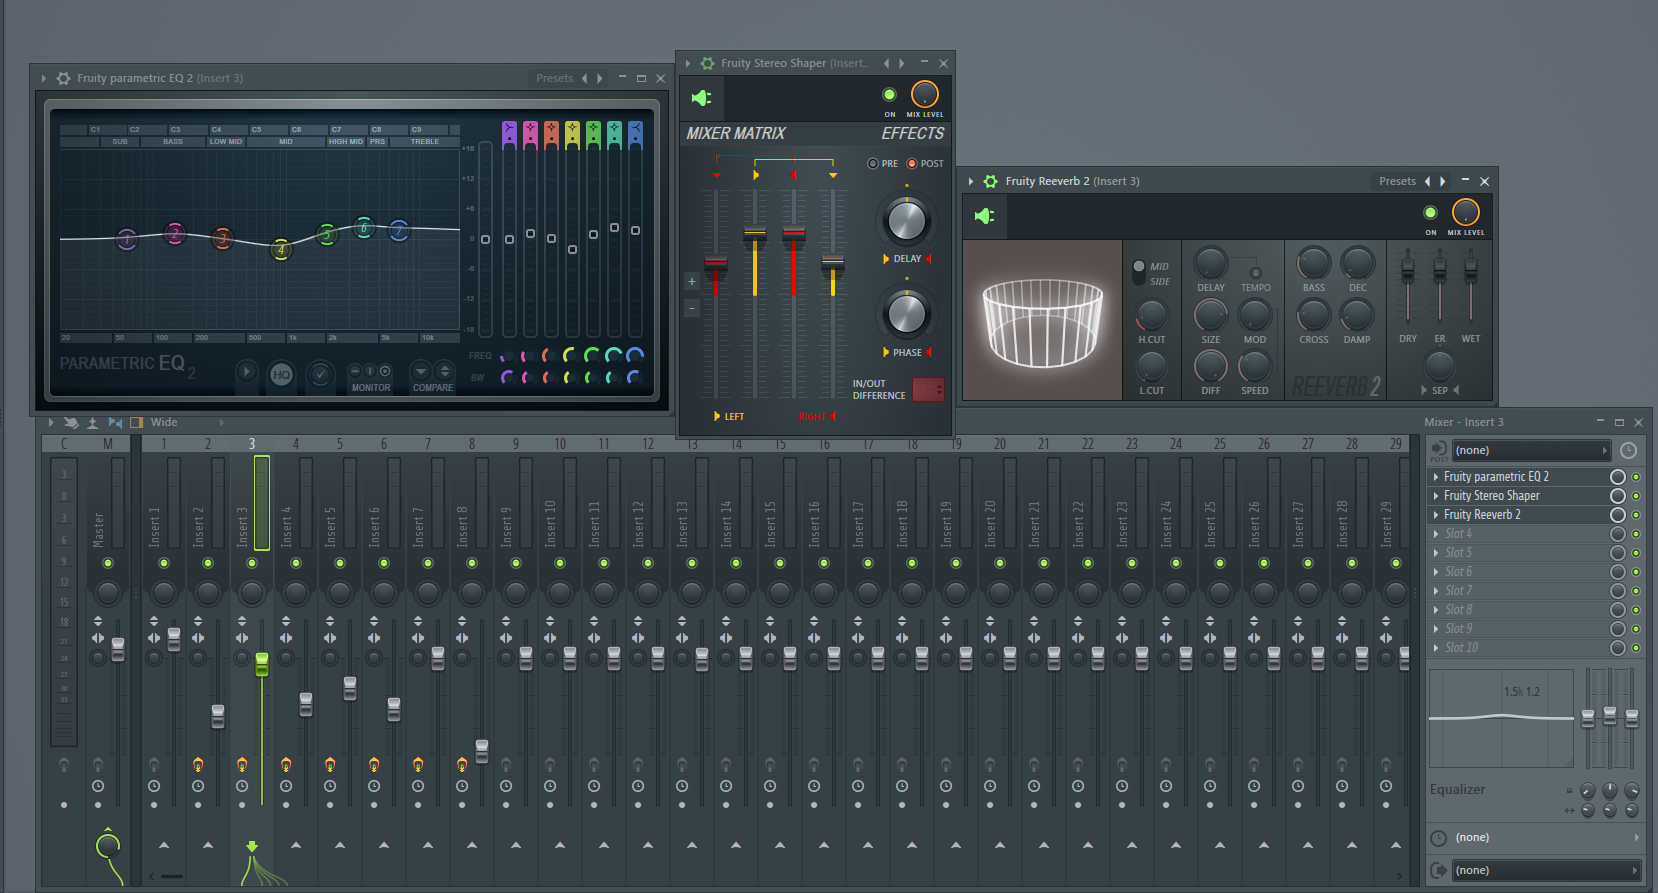Expand Fruity parametric EQ 2 slot arrow
The width and height of the screenshot is (1658, 893).
pos(1436,477)
